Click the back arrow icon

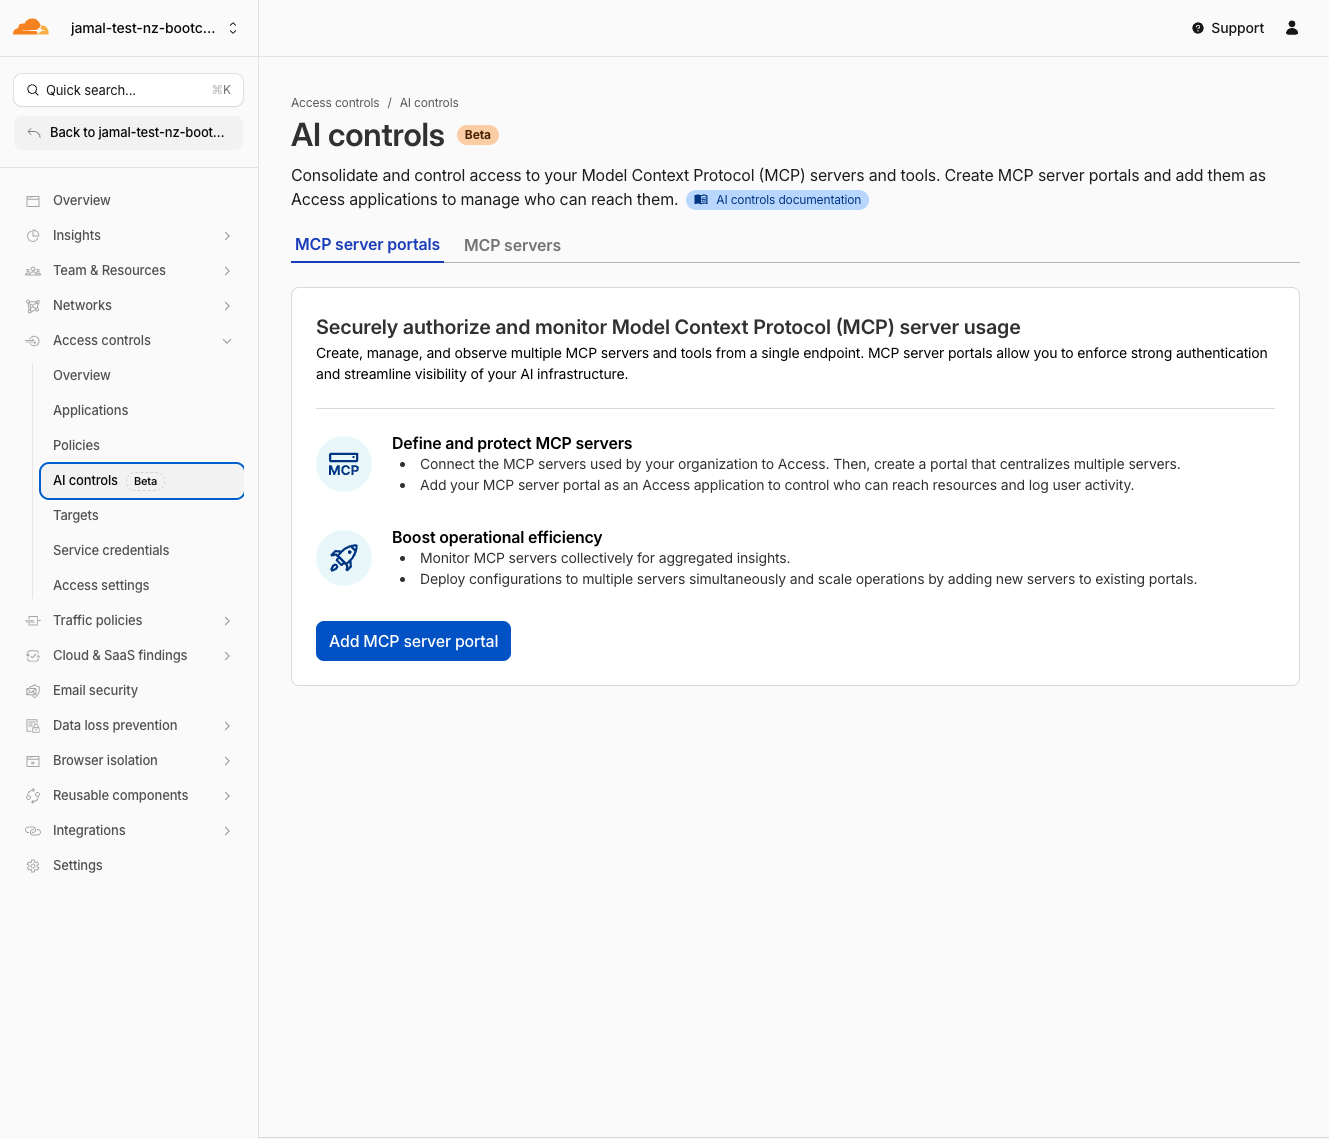pyautogui.click(x=34, y=132)
